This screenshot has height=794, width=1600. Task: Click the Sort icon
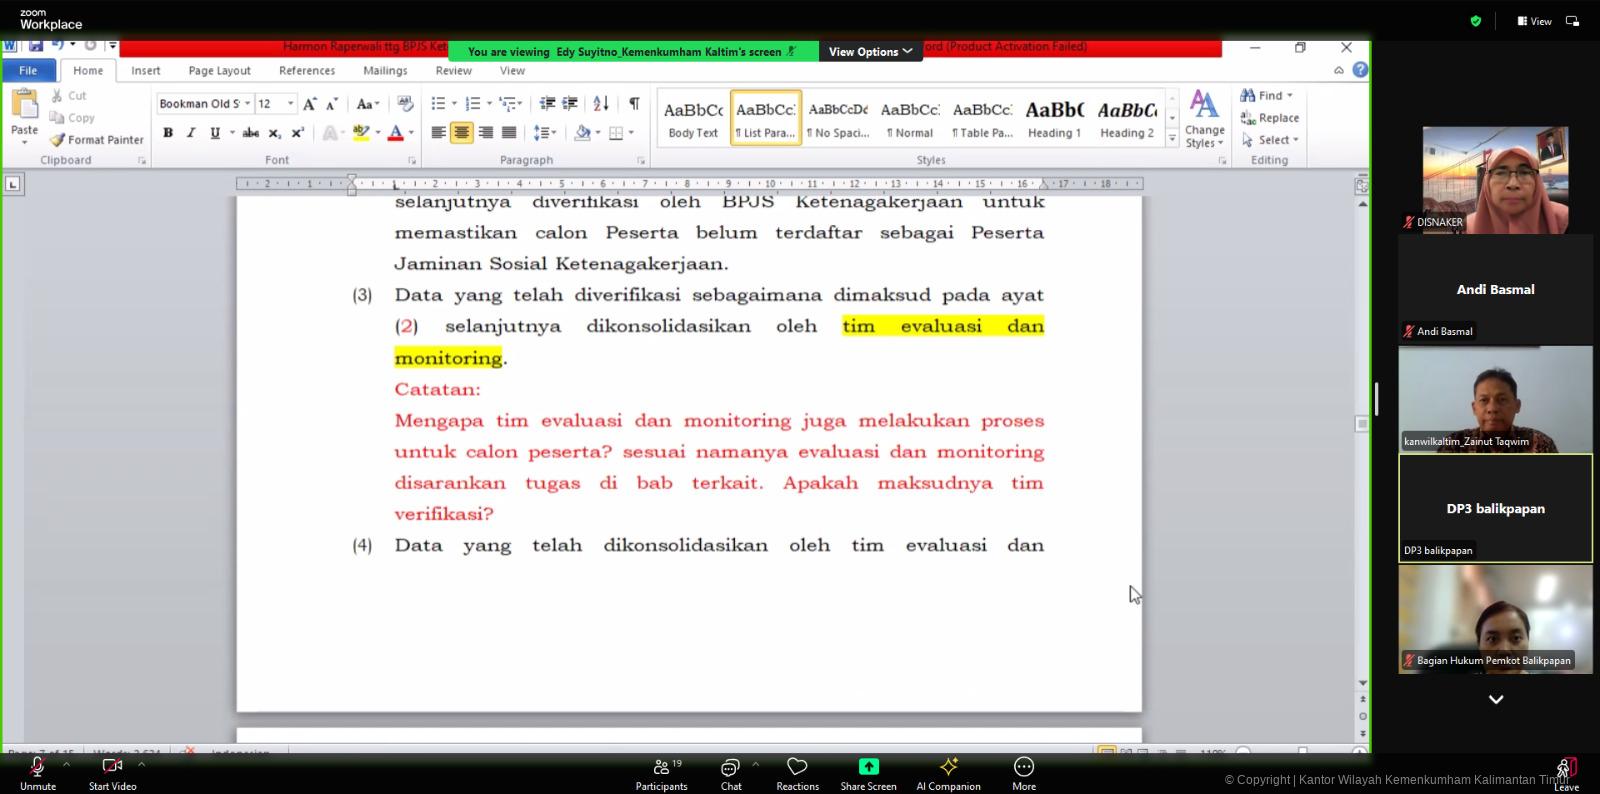pos(601,104)
